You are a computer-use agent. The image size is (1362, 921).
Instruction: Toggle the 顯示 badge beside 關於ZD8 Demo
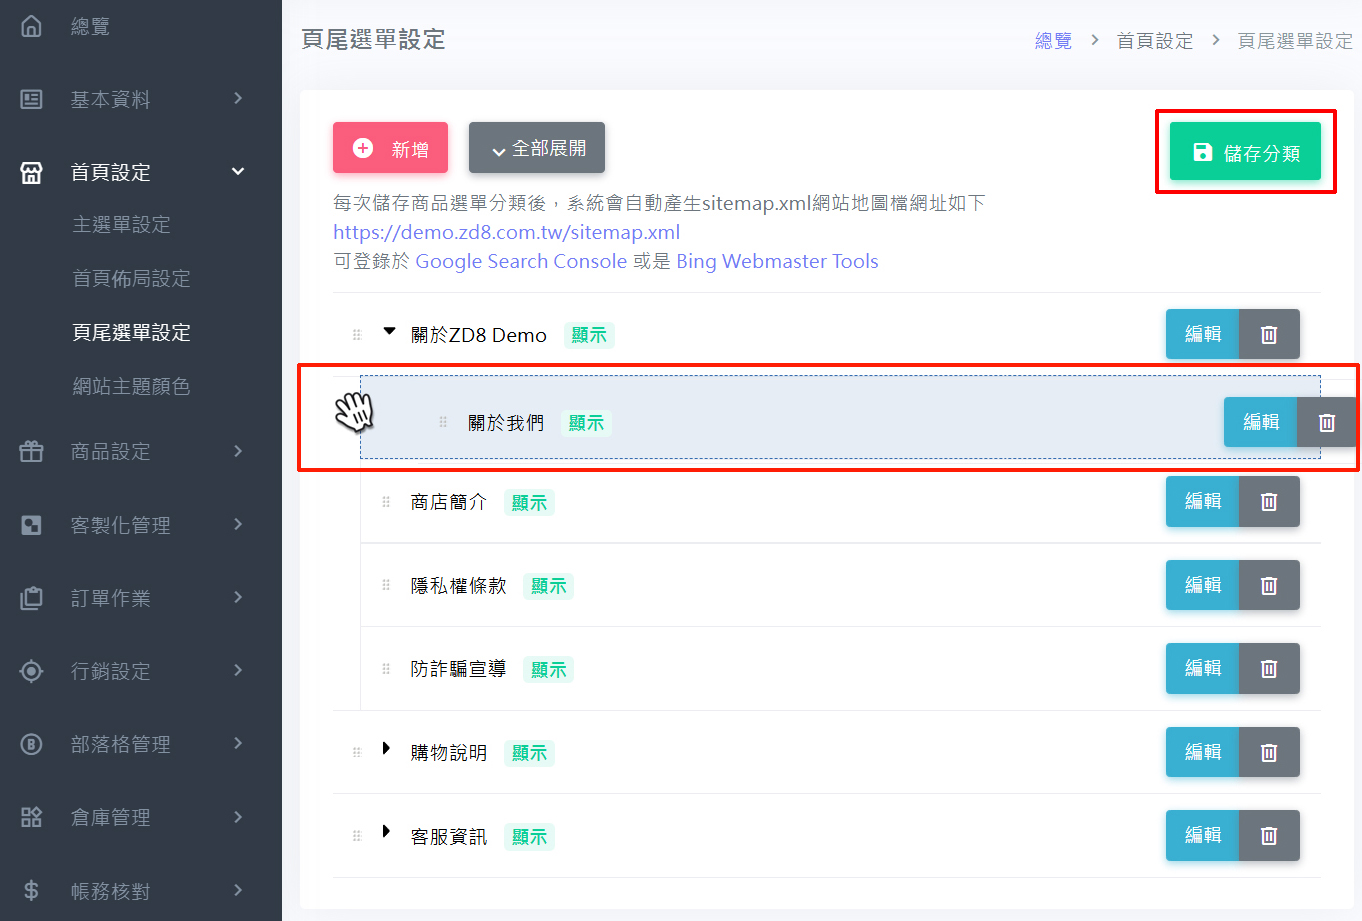tap(588, 335)
